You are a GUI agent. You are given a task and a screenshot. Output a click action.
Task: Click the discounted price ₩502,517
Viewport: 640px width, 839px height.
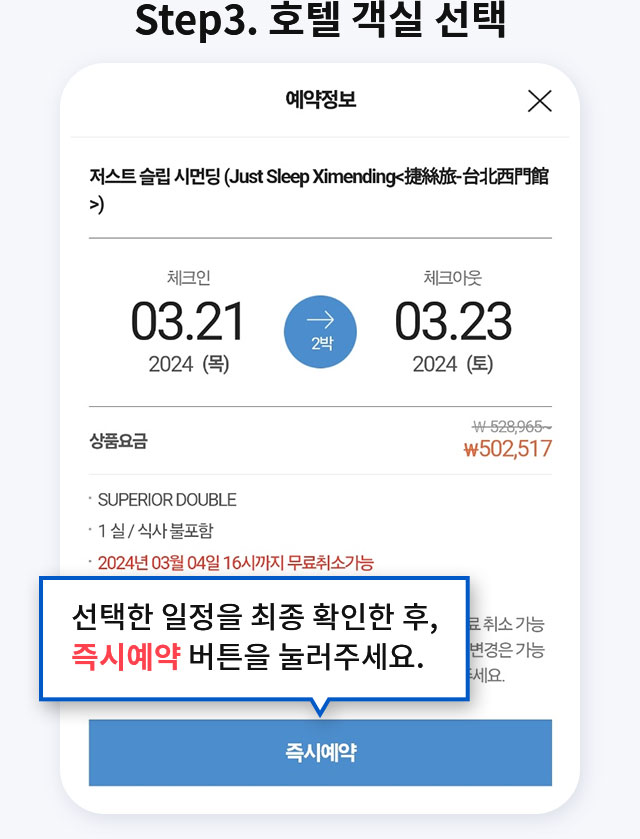507,448
